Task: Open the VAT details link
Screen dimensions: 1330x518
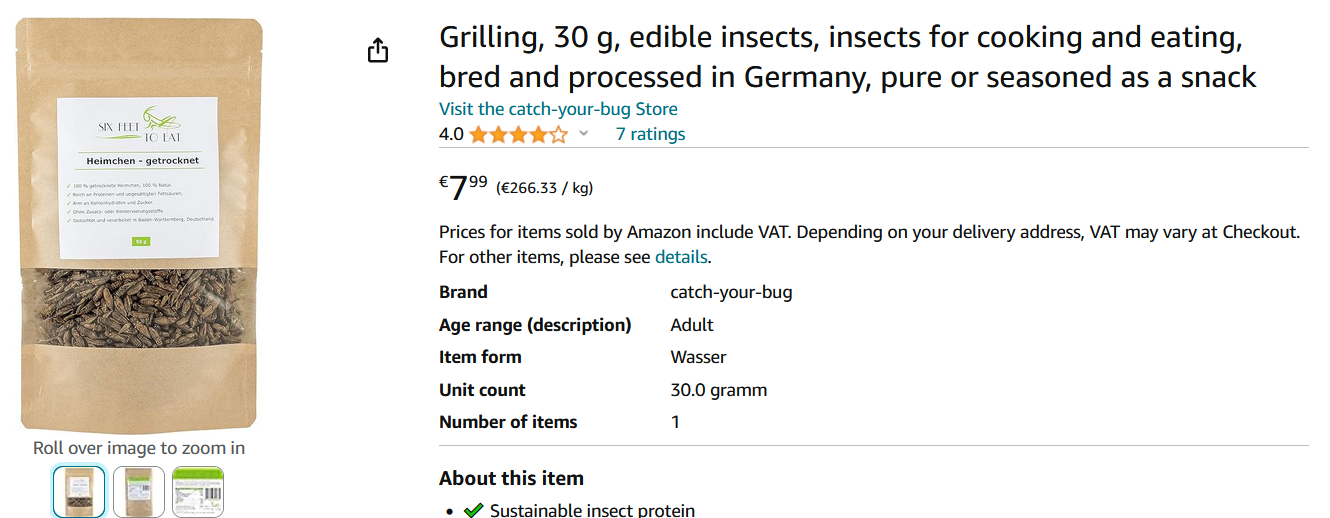Action: click(680, 257)
